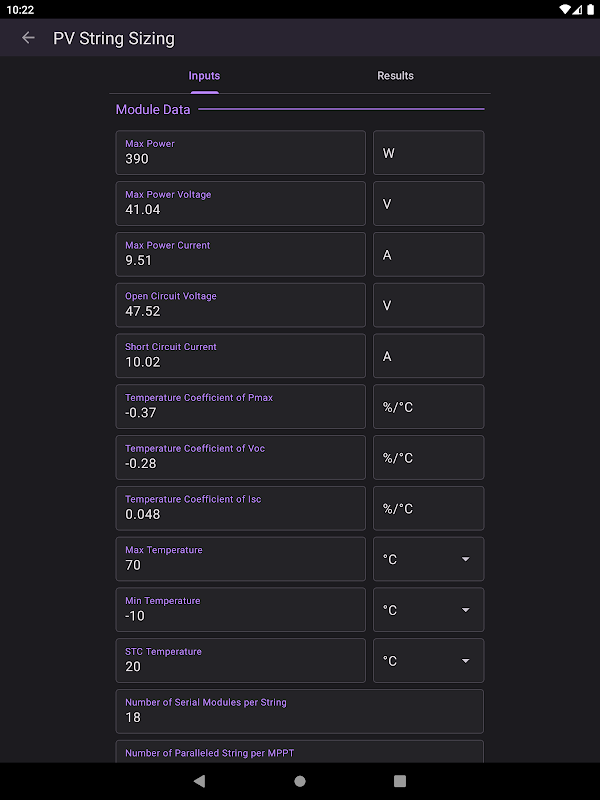Open Max Temperature unit dropdown
Image resolution: width=600 pixels, height=800 pixels.
pos(428,559)
